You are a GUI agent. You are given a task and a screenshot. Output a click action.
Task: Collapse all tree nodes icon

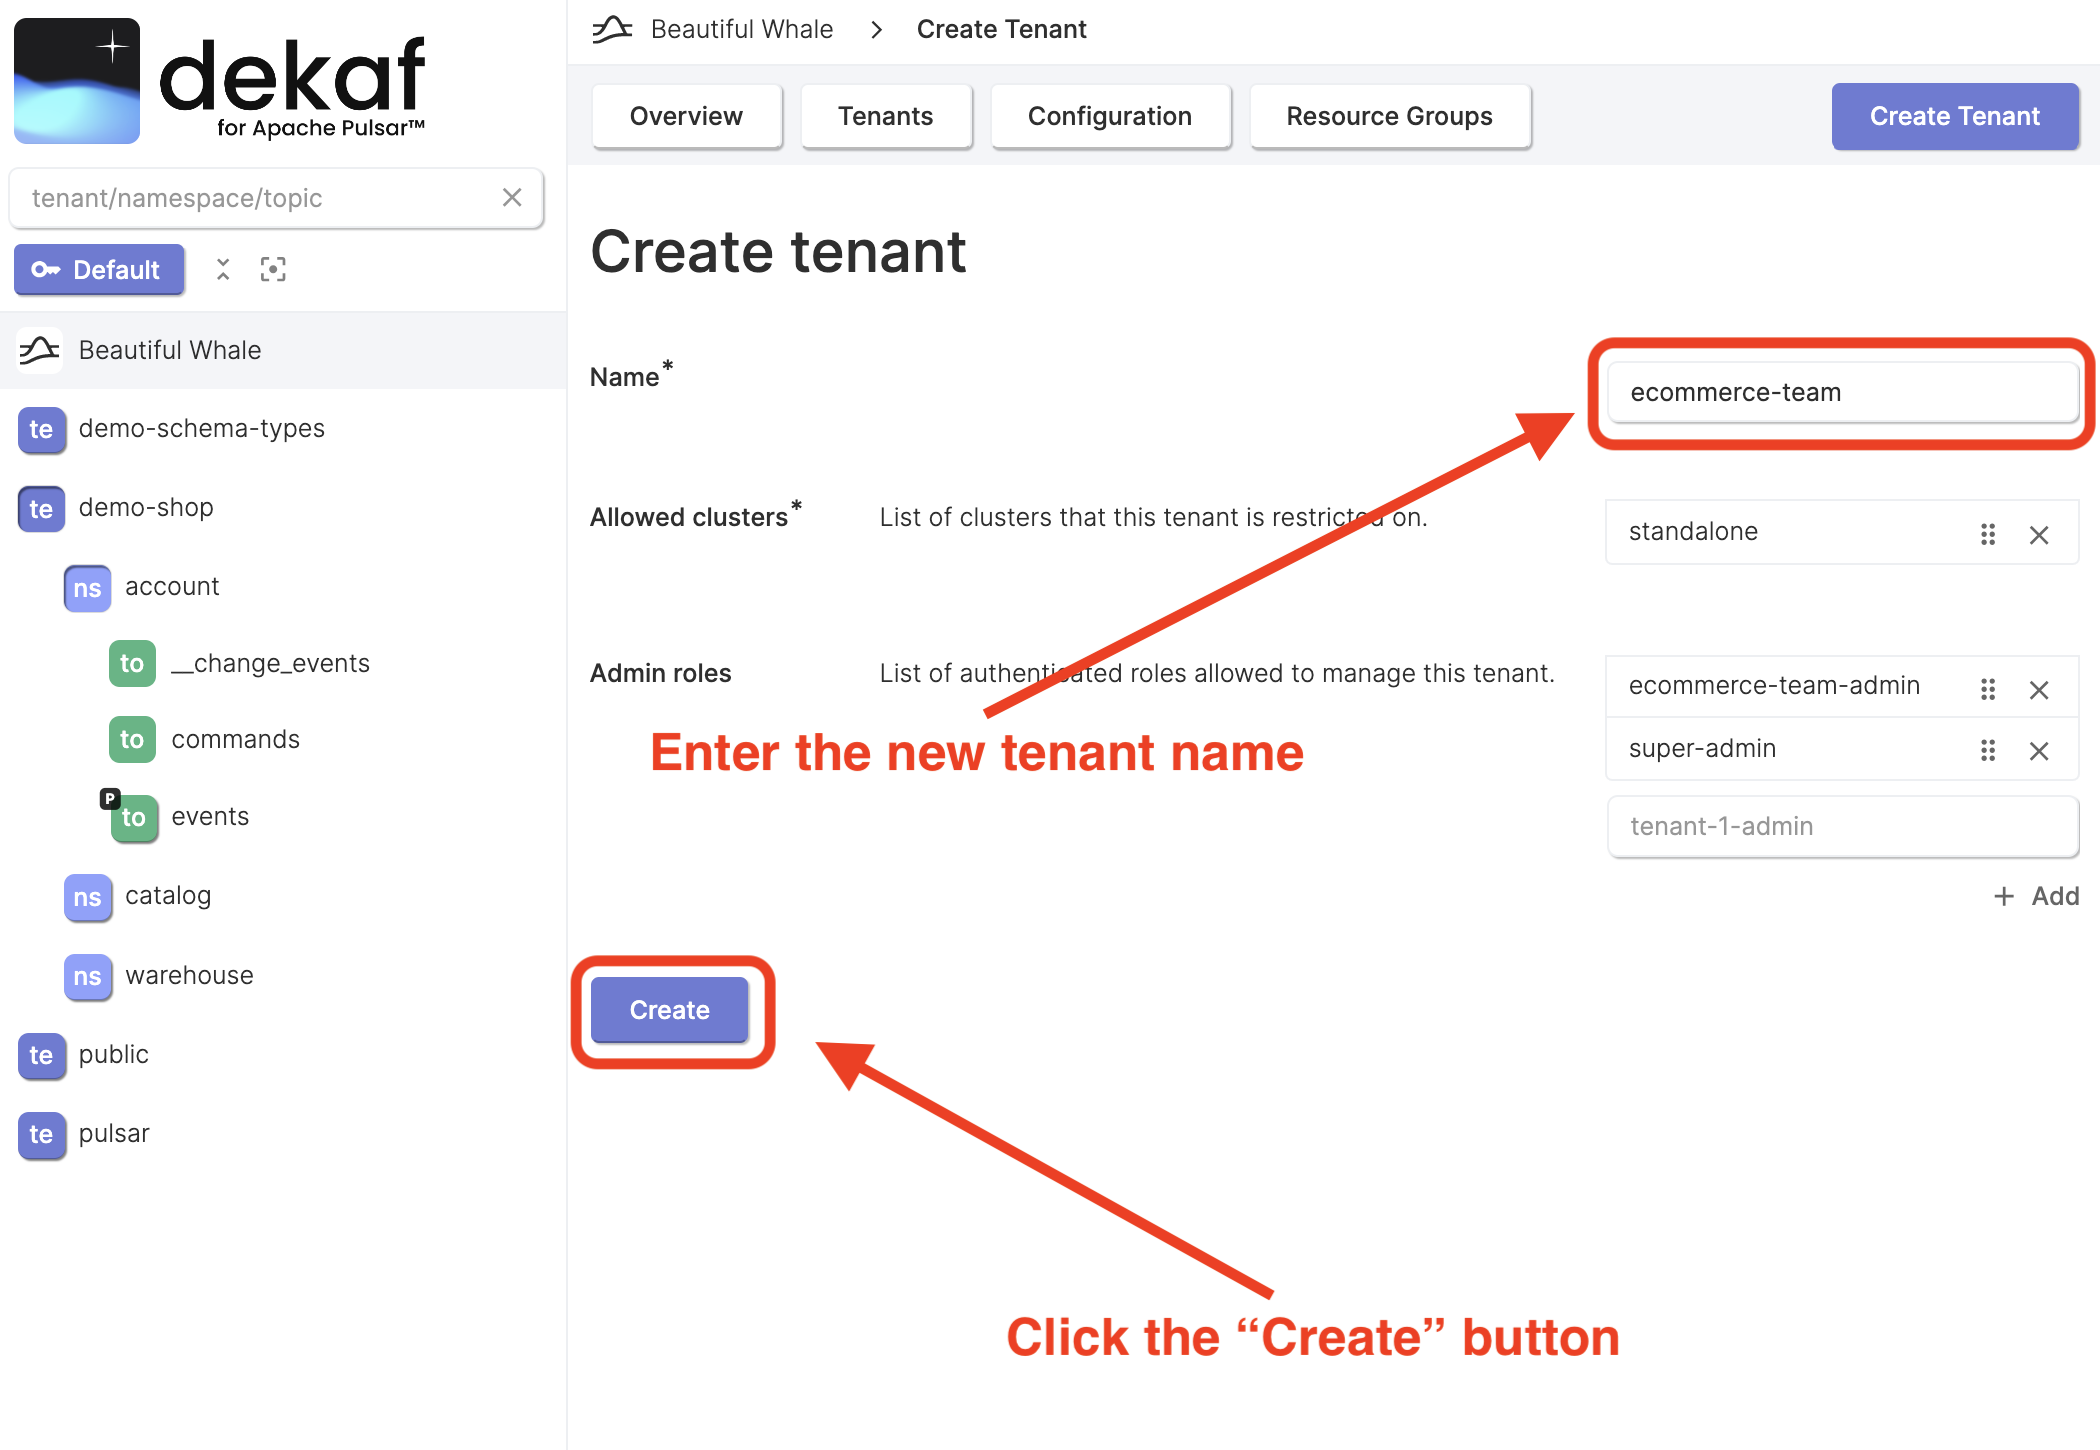pyautogui.click(x=223, y=270)
